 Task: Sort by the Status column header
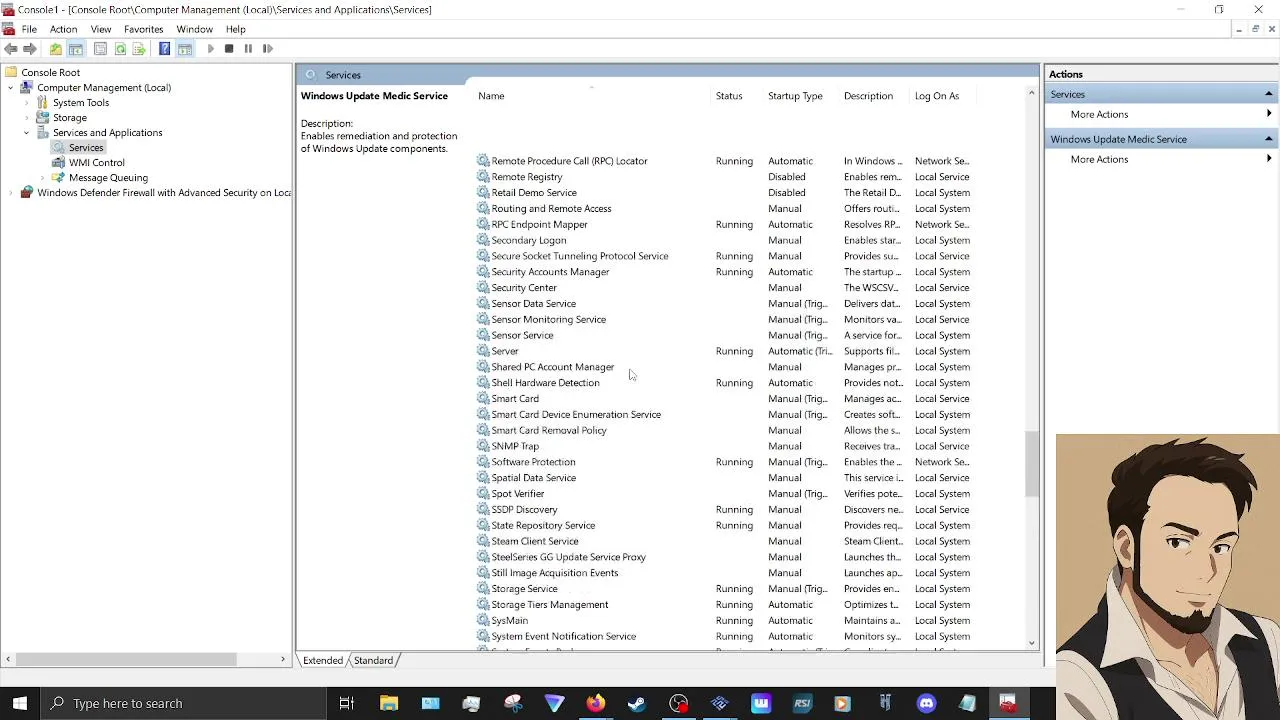[x=729, y=96]
